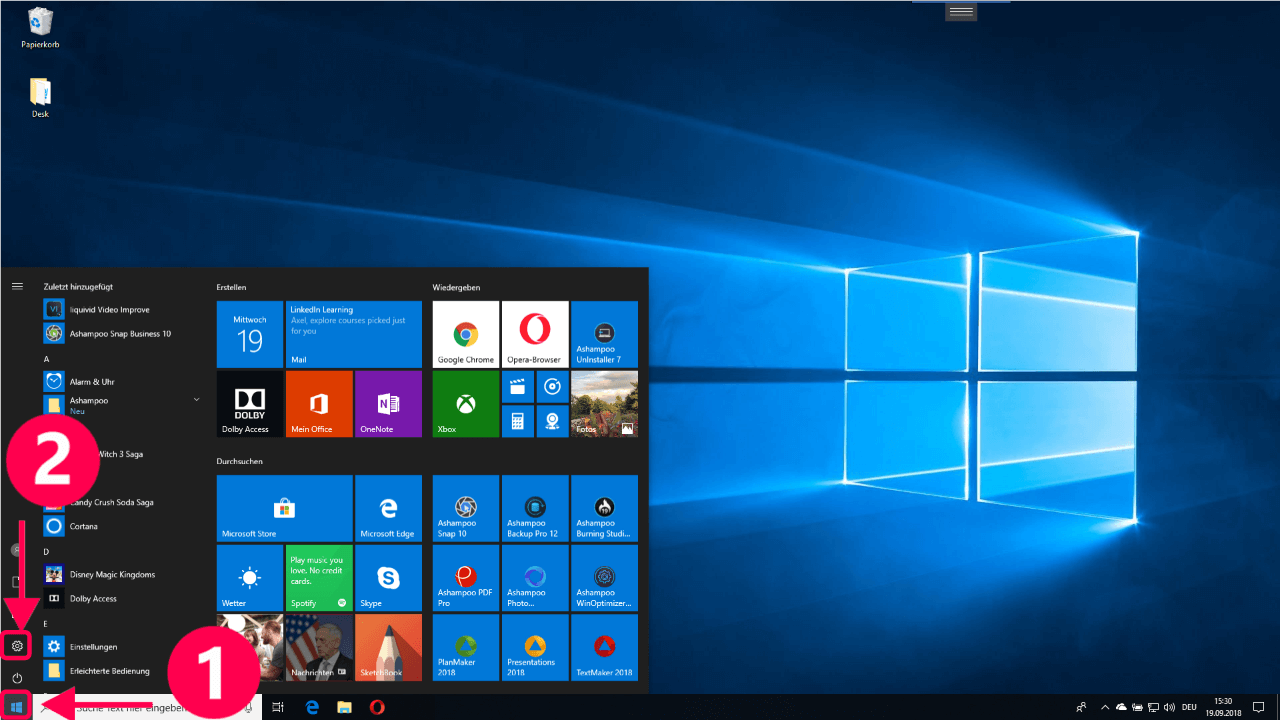1280x720 pixels.
Task: Open Ashampoo Backup Pro 12 tile
Action: 535,508
